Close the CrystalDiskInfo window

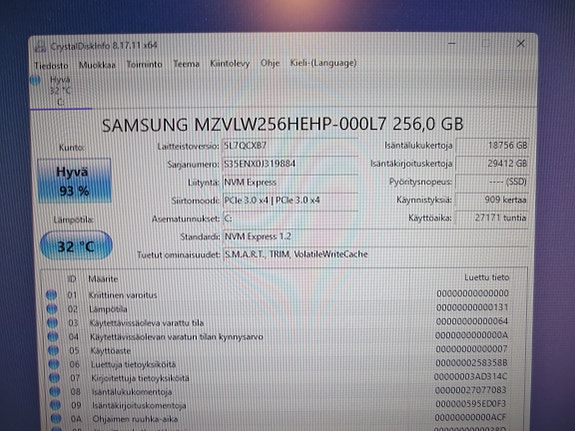pyautogui.click(x=520, y=44)
